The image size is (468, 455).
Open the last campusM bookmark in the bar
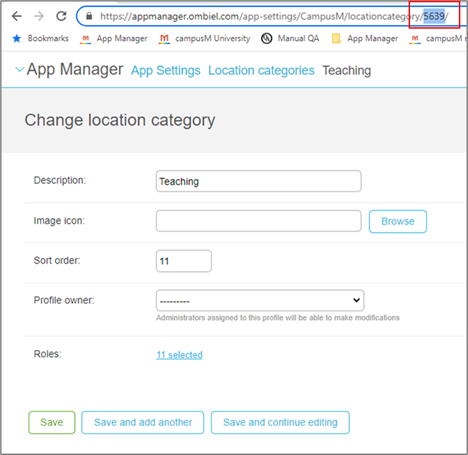[x=438, y=39]
